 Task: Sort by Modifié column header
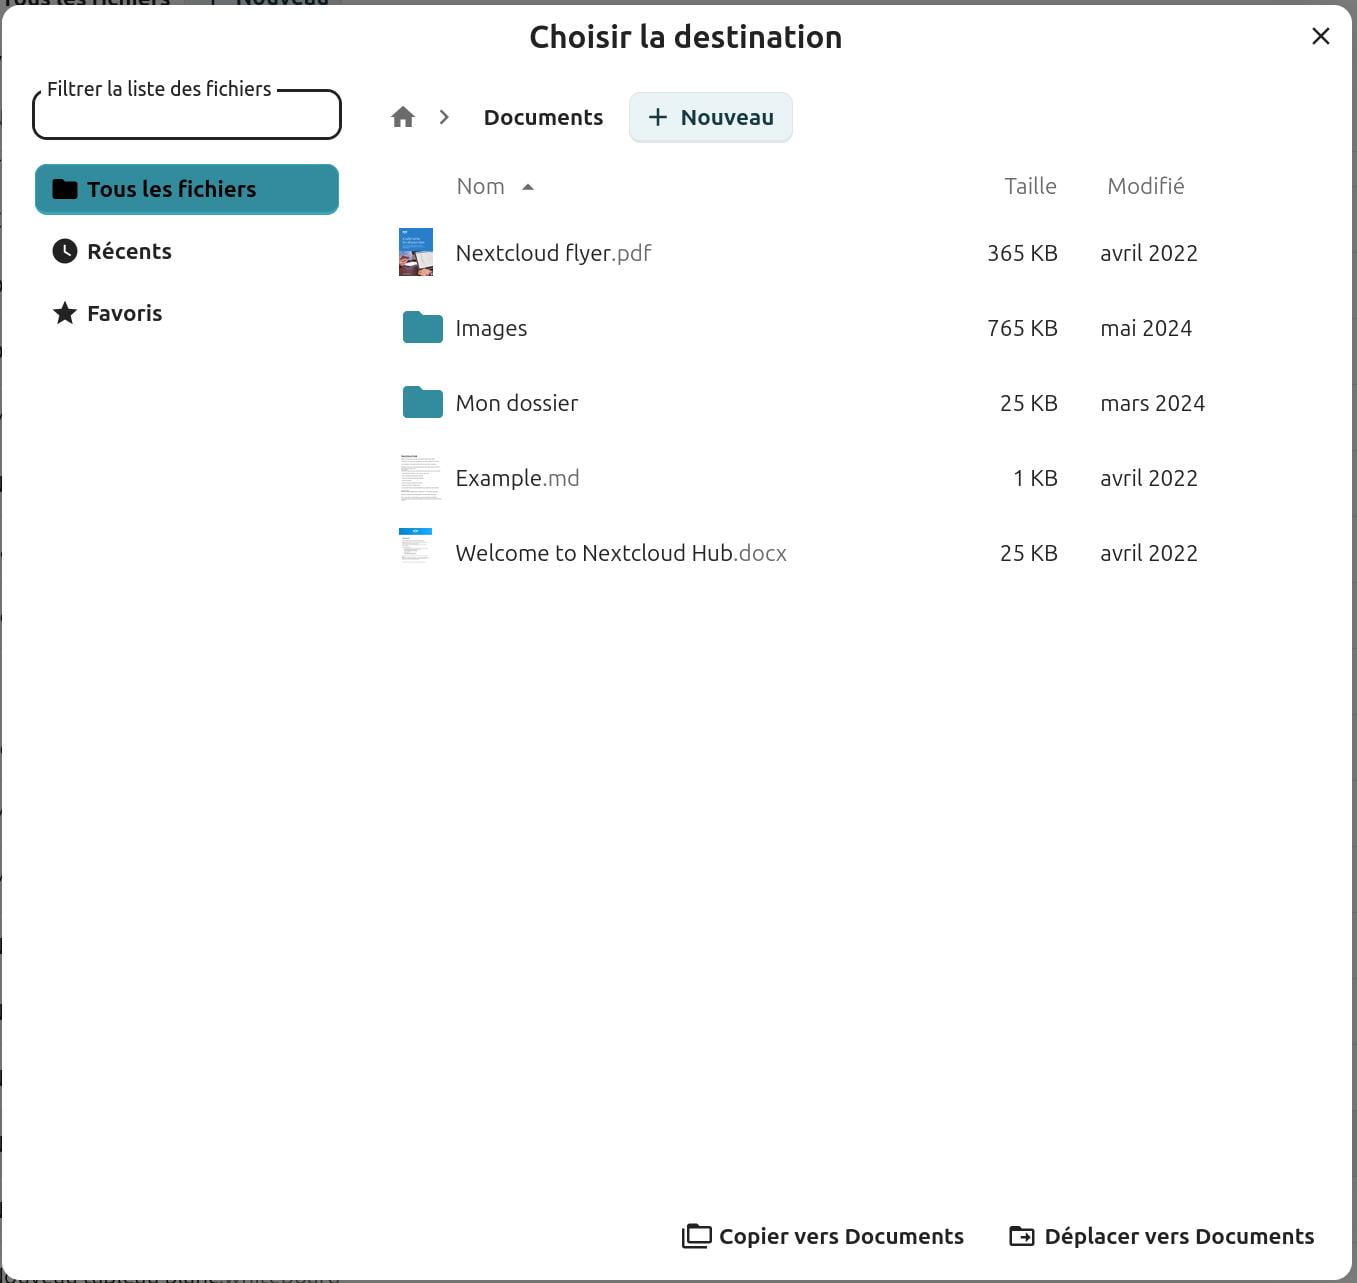pos(1145,186)
